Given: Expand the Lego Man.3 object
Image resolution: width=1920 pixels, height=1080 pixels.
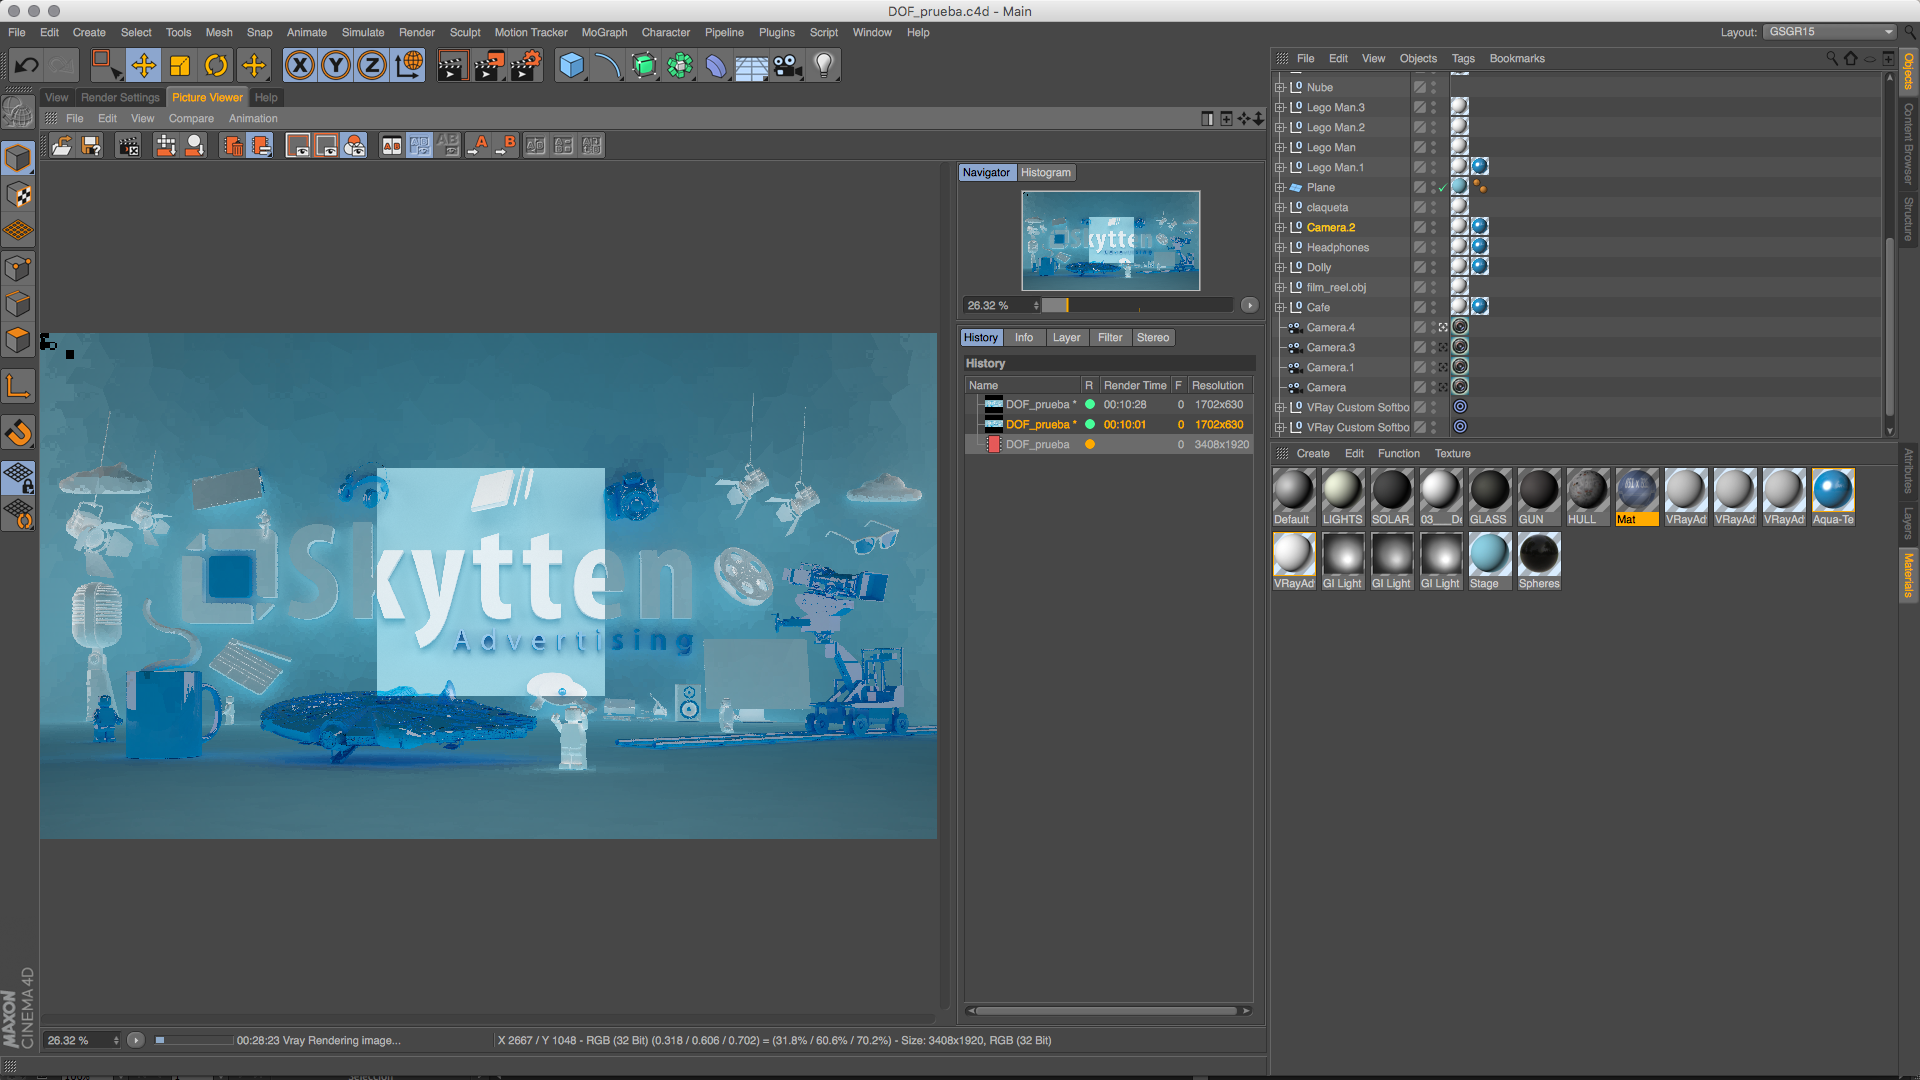Looking at the screenshot, I should click(x=1279, y=107).
